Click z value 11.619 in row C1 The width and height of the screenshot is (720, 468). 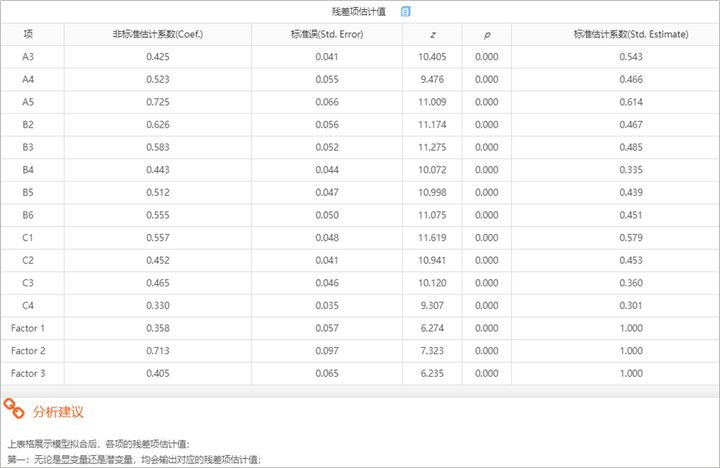click(x=432, y=237)
